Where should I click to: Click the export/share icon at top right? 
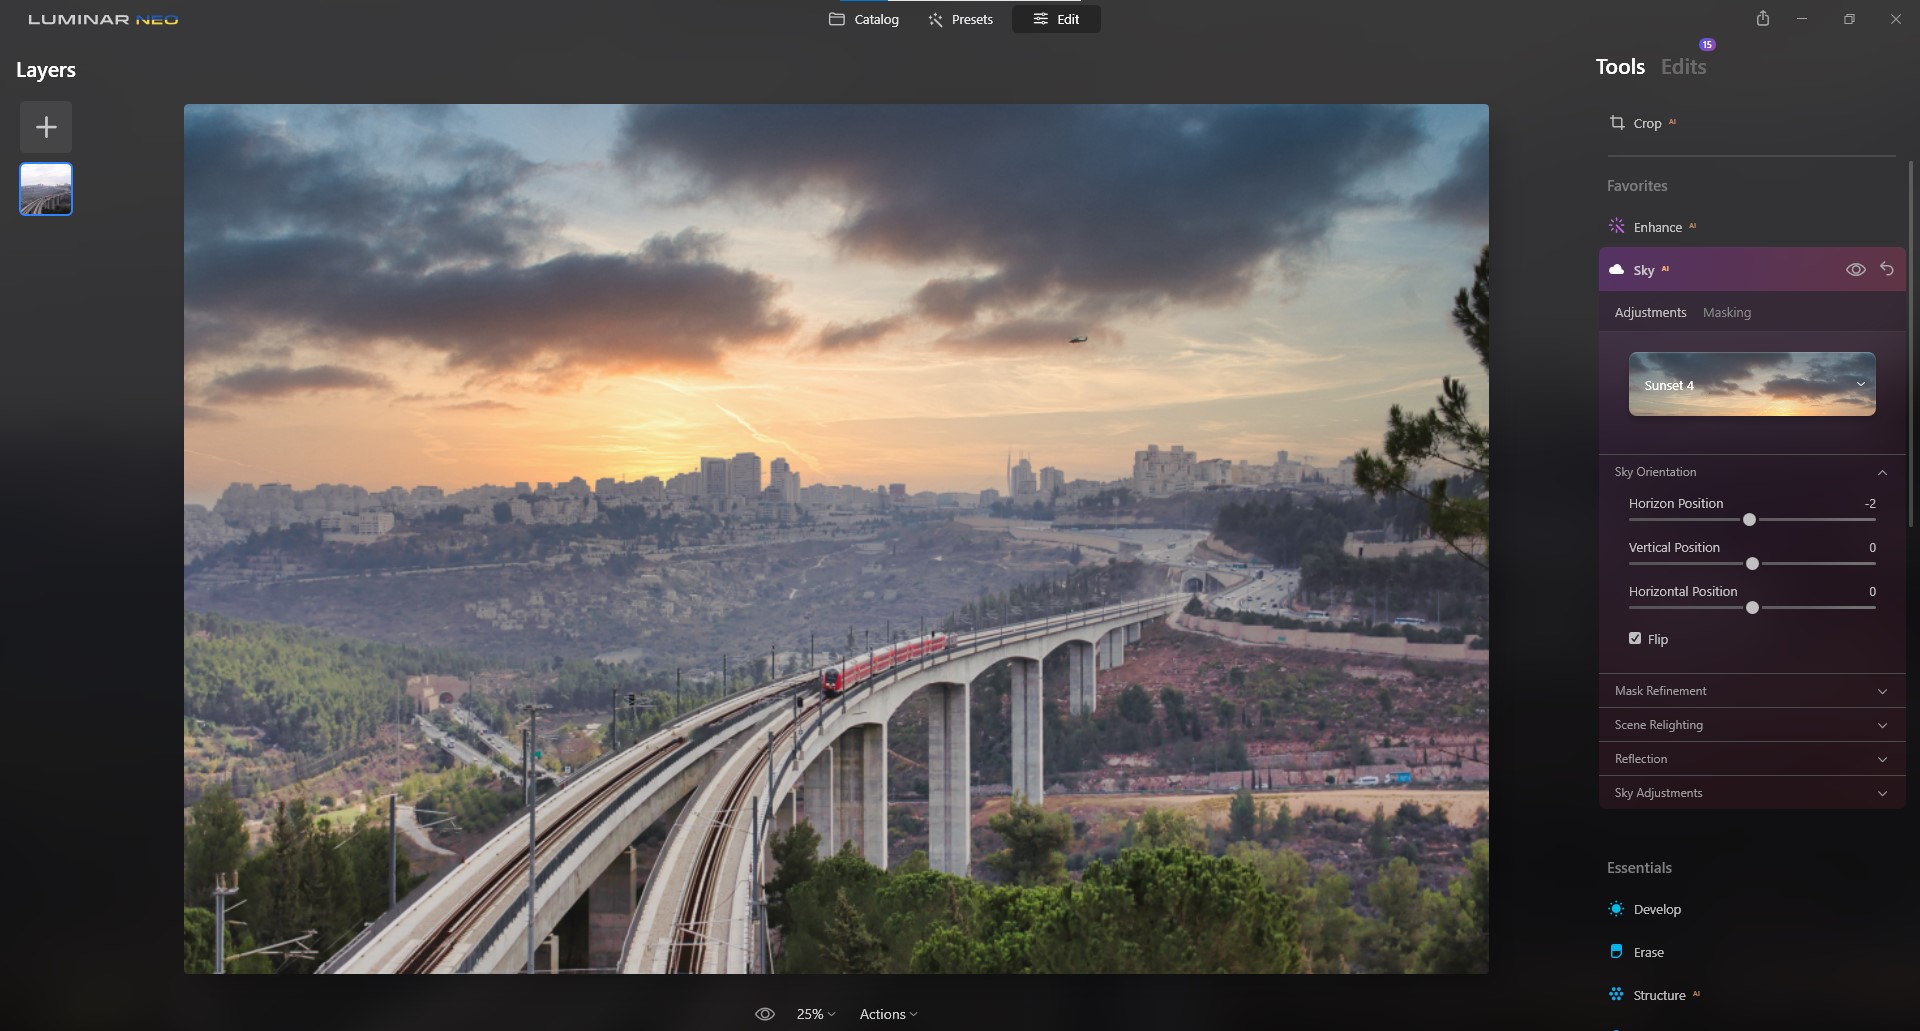pyautogui.click(x=1763, y=18)
